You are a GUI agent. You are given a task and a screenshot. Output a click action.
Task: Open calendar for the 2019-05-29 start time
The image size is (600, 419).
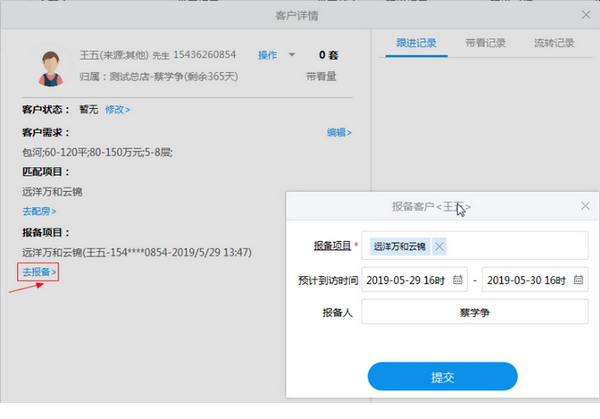[x=458, y=279]
